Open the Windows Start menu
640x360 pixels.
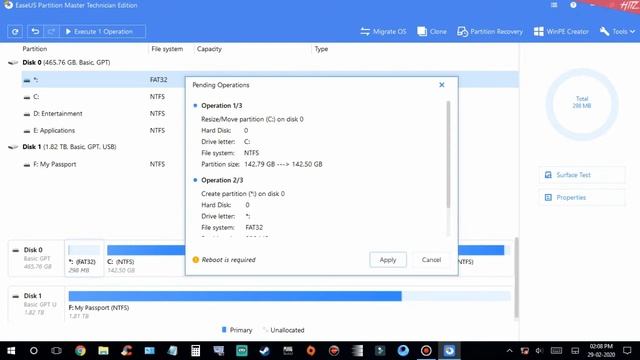(x=11, y=351)
